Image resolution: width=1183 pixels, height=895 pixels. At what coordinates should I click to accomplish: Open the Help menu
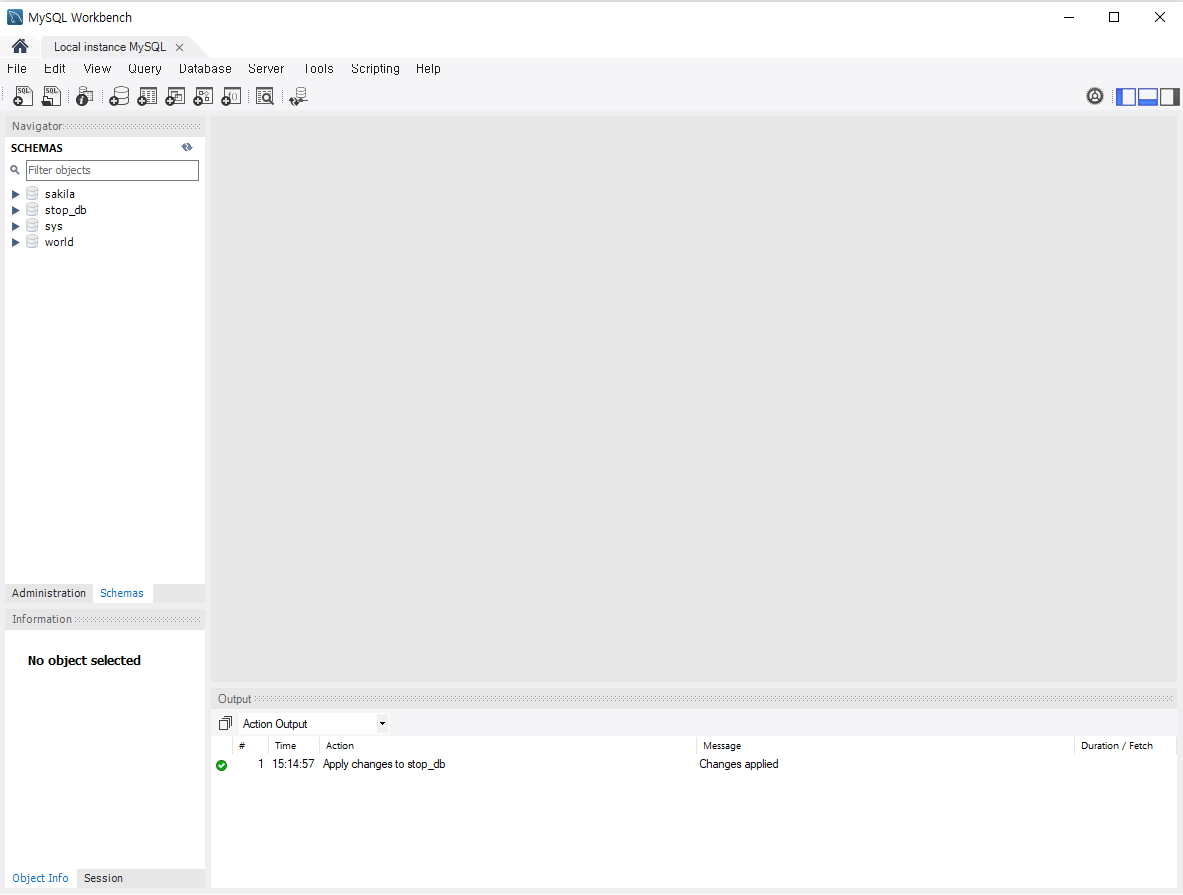click(x=428, y=69)
